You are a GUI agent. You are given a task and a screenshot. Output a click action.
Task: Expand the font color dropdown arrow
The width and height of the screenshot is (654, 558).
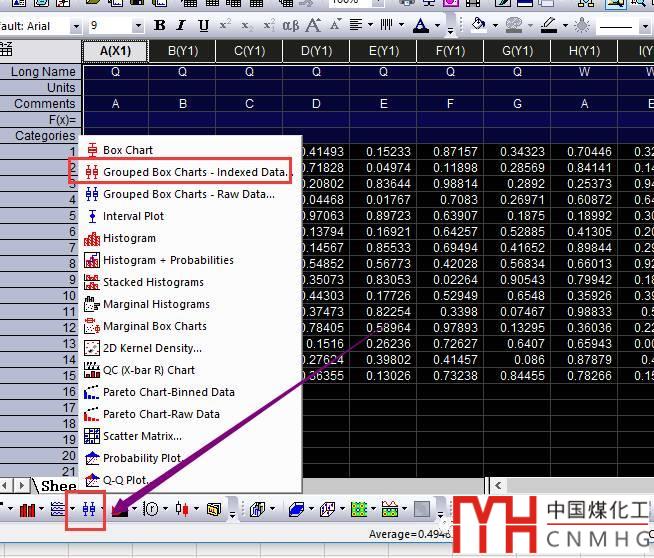click(438, 26)
